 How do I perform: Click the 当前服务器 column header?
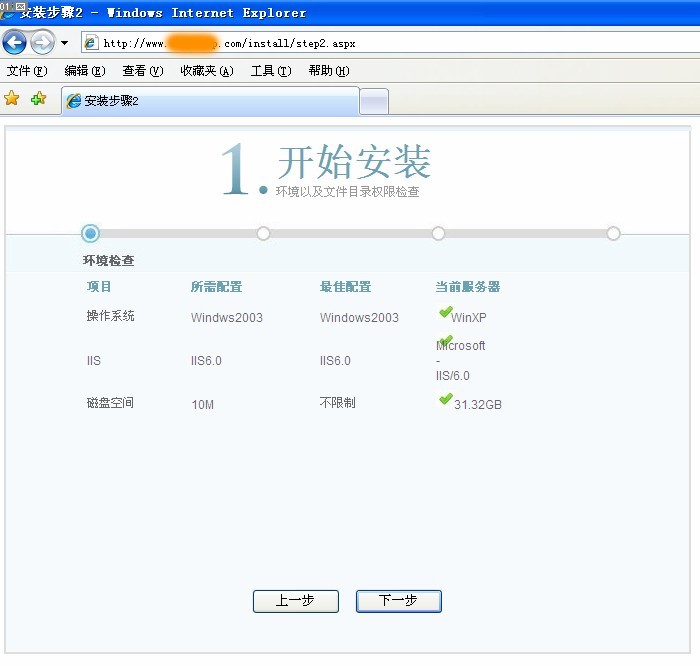(x=467, y=286)
